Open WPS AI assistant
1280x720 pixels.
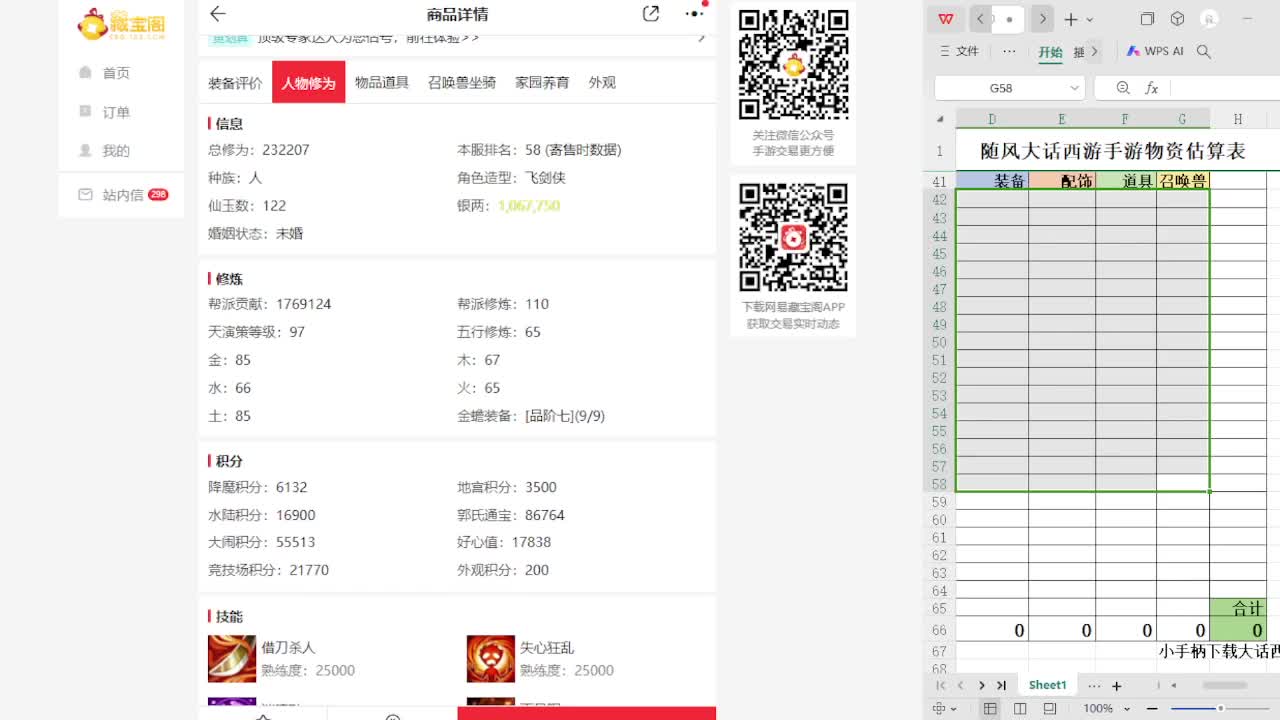pos(1155,51)
